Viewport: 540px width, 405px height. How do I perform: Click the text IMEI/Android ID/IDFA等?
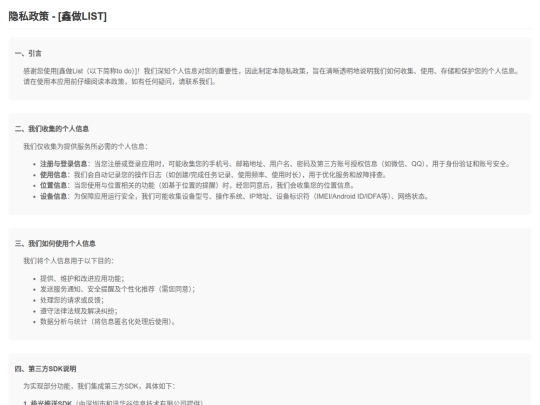pyautogui.click(x=353, y=196)
